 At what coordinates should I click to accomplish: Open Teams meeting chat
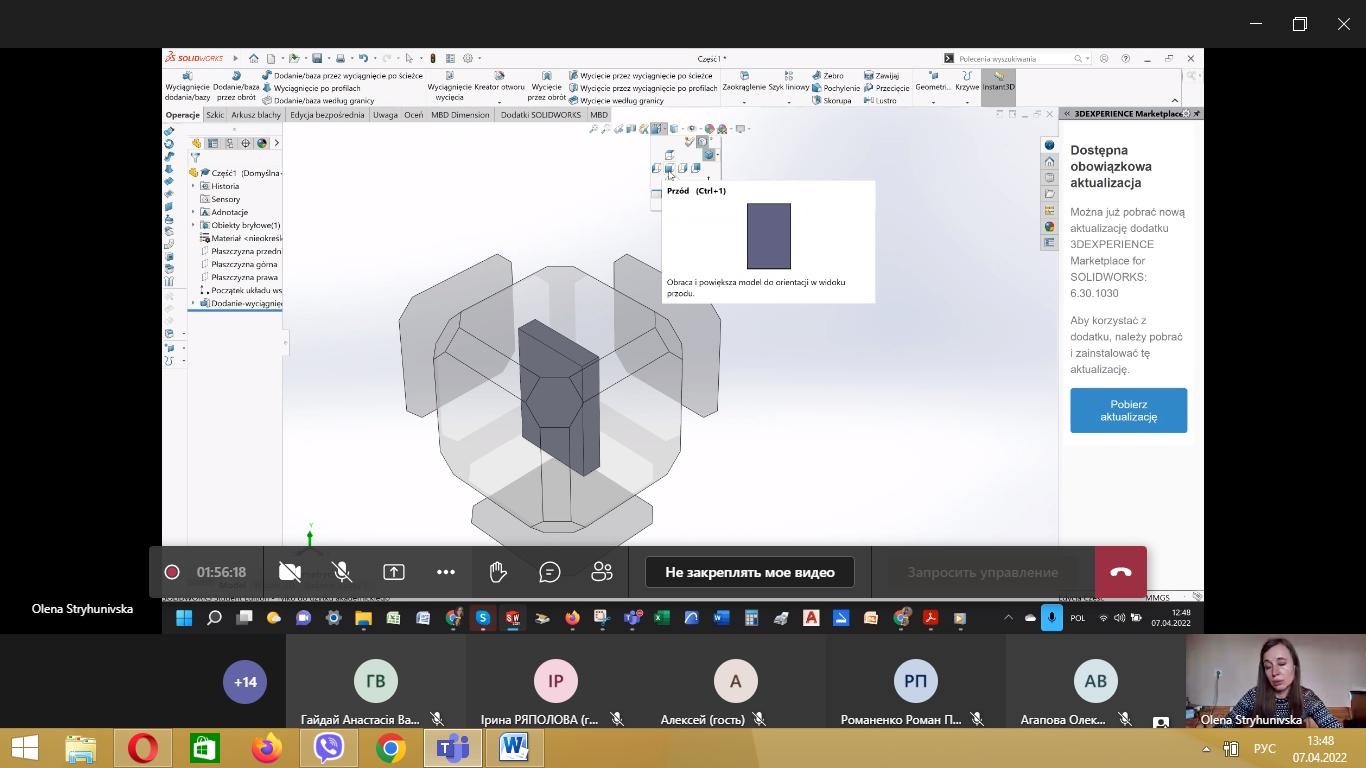coord(550,572)
